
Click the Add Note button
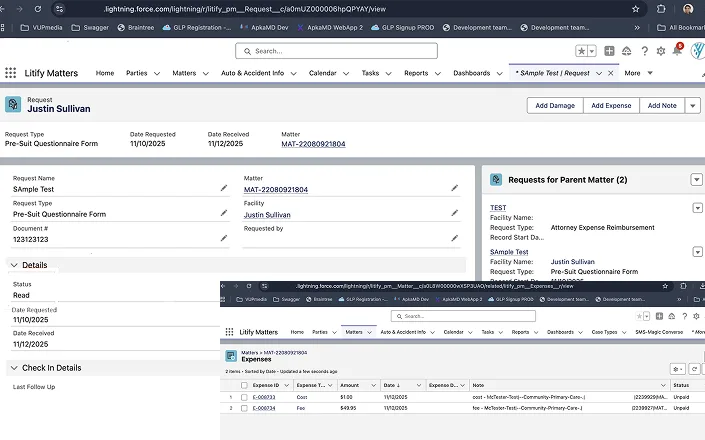pyautogui.click(x=662, y=106)
